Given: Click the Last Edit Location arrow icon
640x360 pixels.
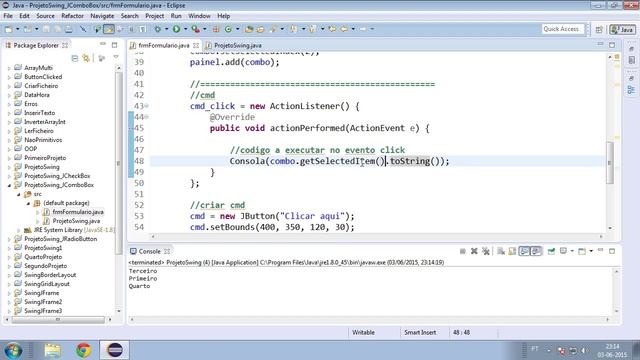Looking at the screenshot, I should pos(332,29).
